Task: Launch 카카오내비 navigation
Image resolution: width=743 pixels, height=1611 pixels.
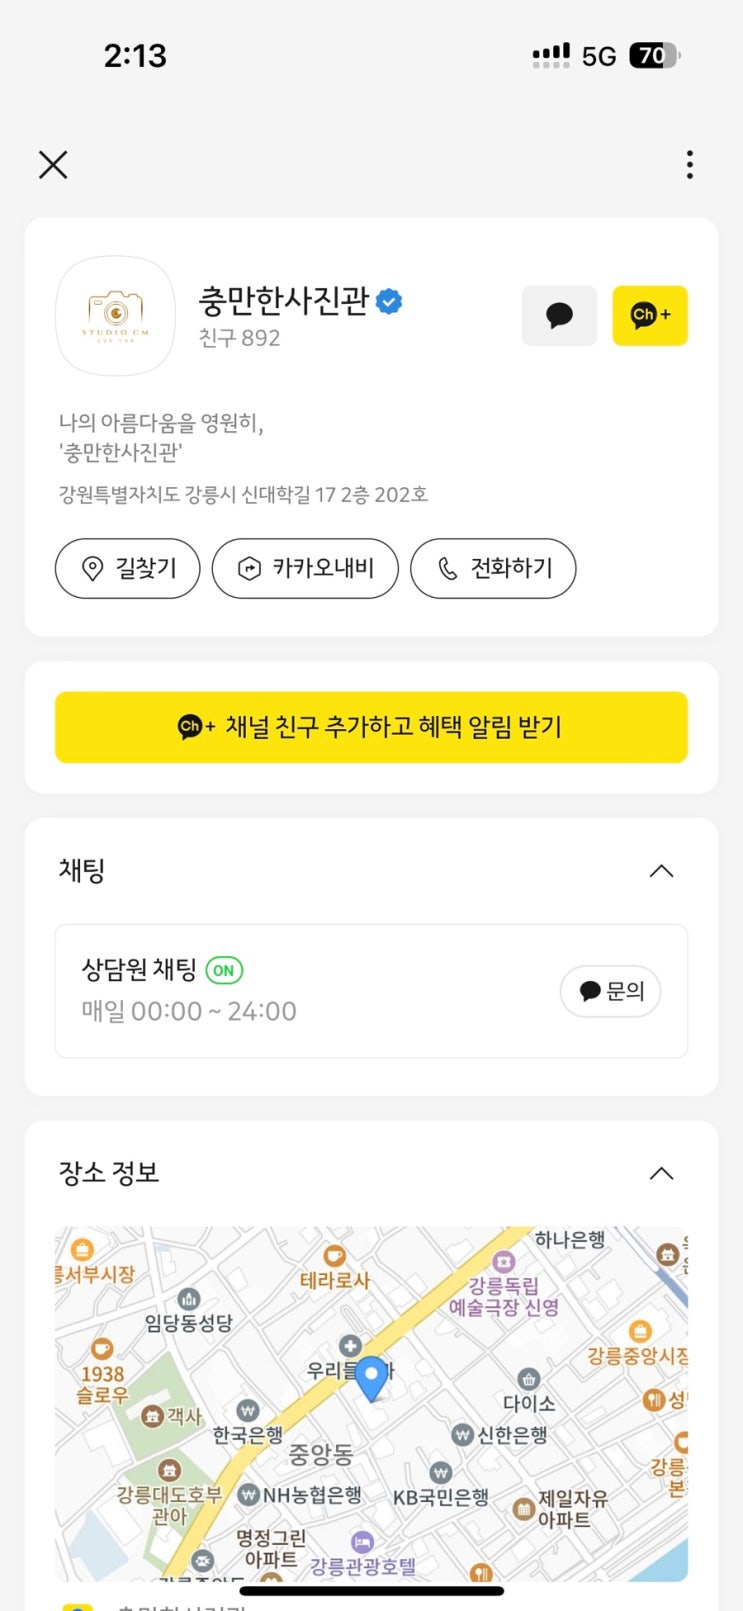Action: click(305, 568)
